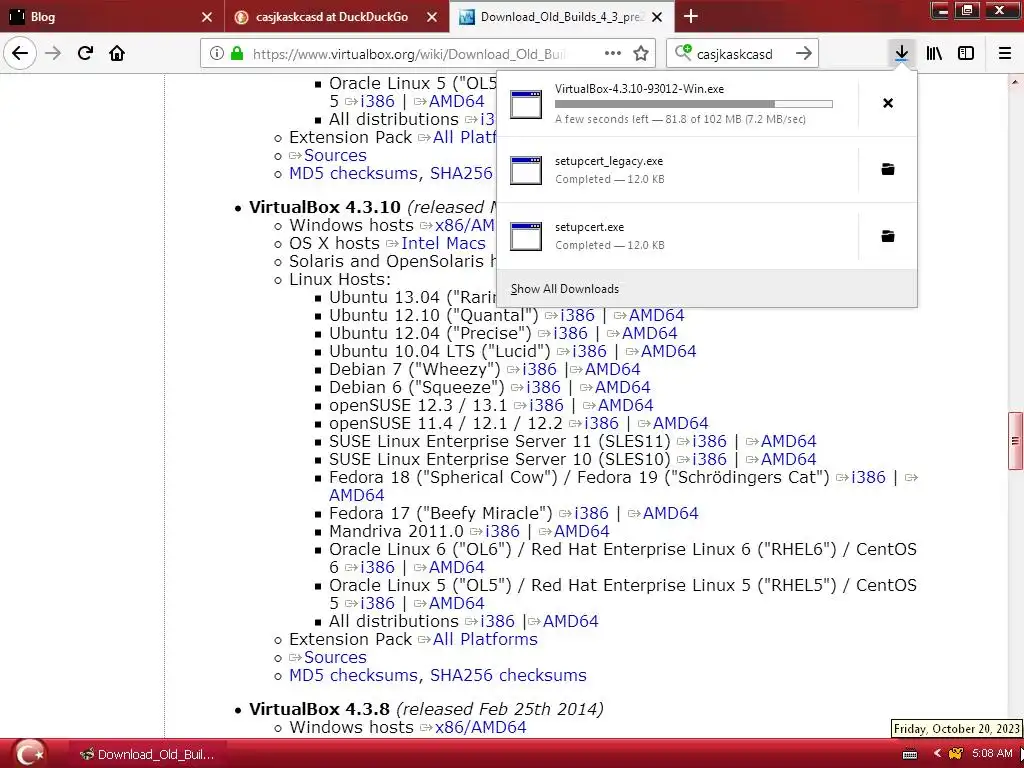1024x768 pixels.
Task: Select the Download_Old_Builds_4_3 tab
Action: (x=562, y=16)
